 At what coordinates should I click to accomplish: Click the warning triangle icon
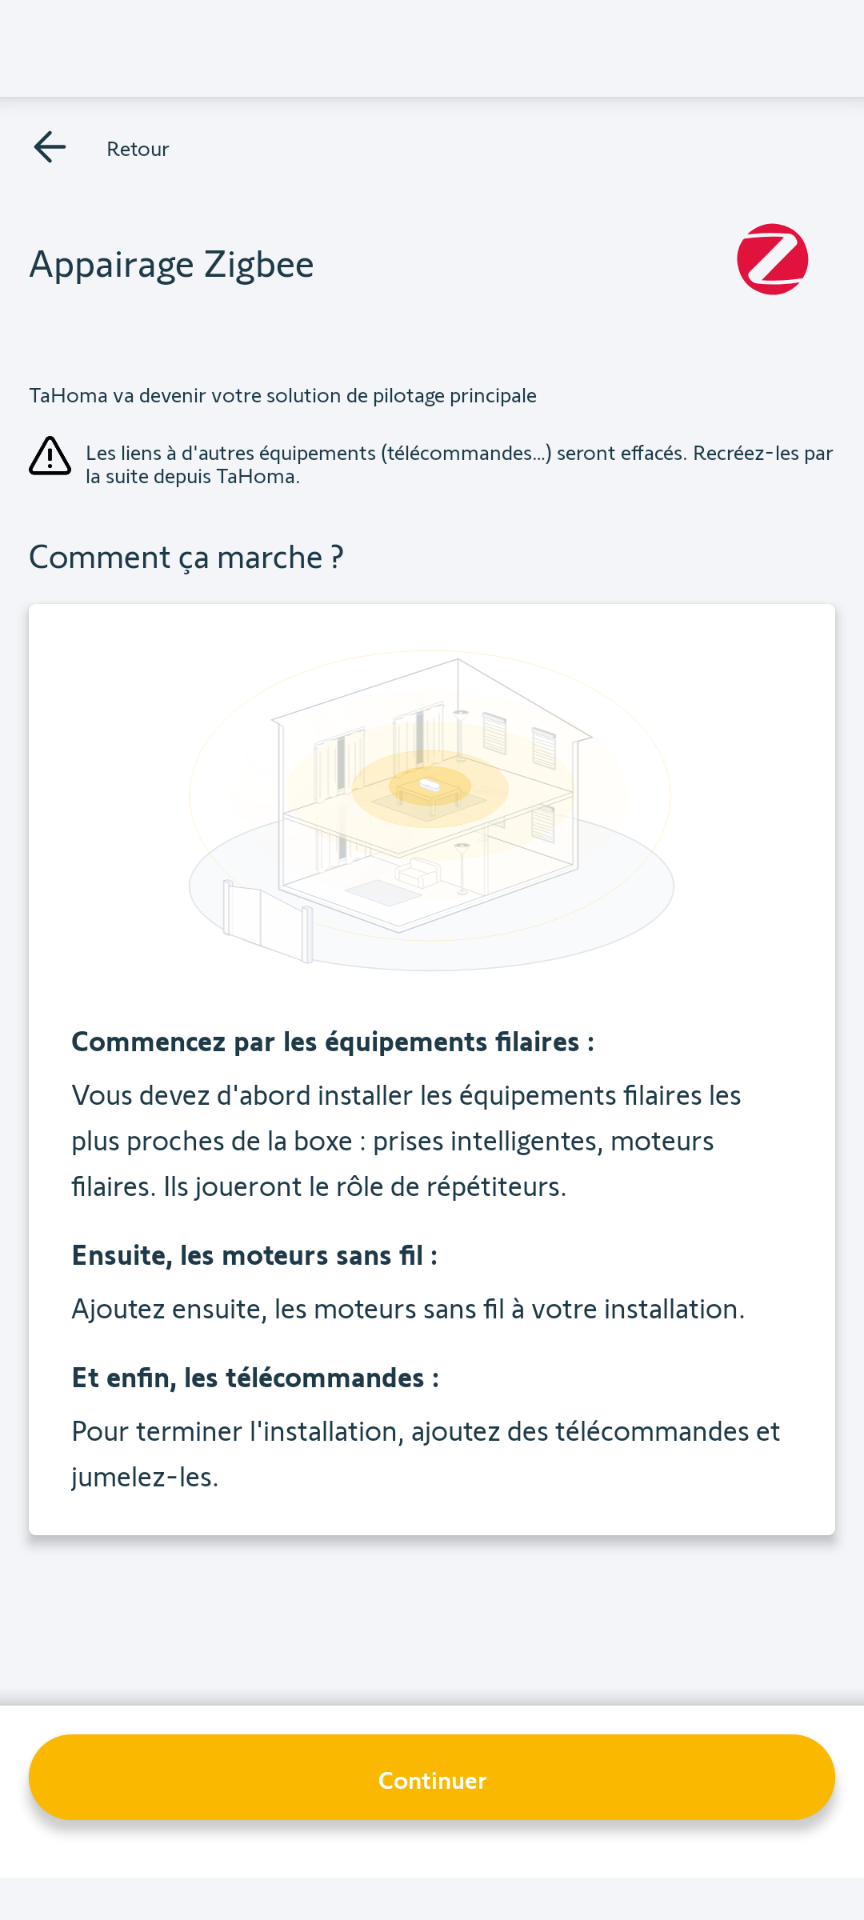50,456
